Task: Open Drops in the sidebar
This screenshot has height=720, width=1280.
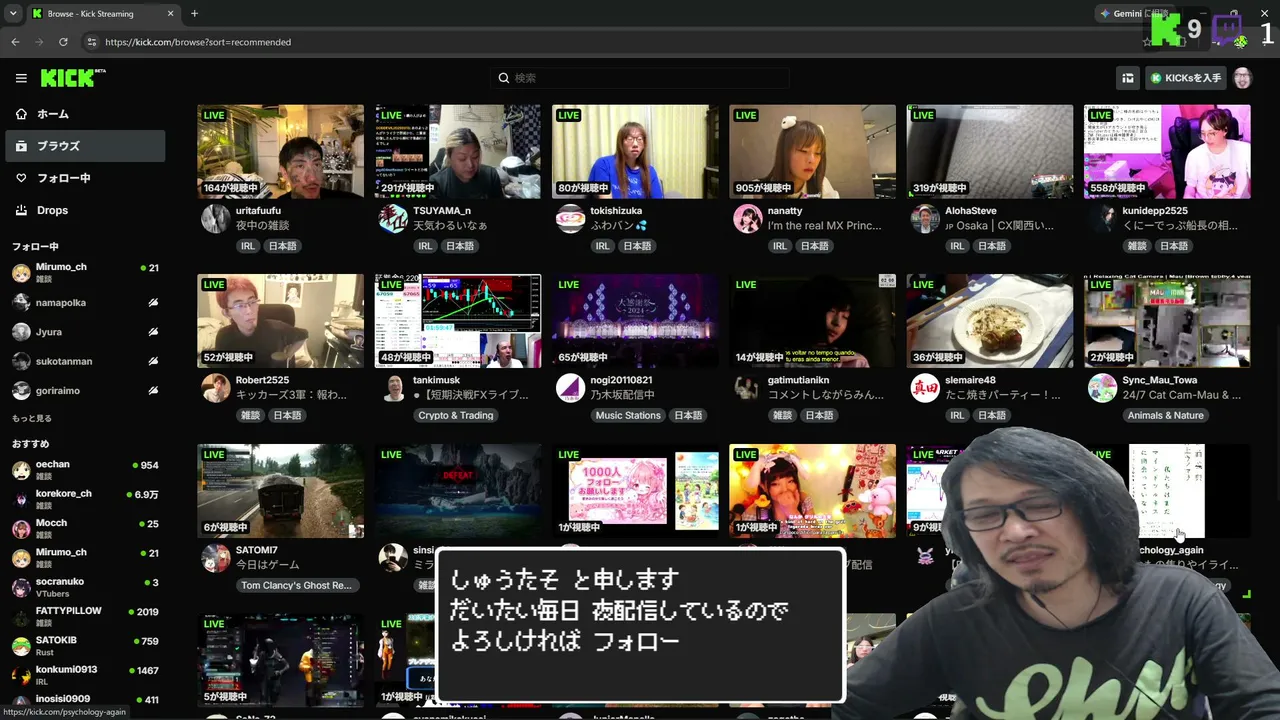Action: pyautogui.click(x=83, y=210)
